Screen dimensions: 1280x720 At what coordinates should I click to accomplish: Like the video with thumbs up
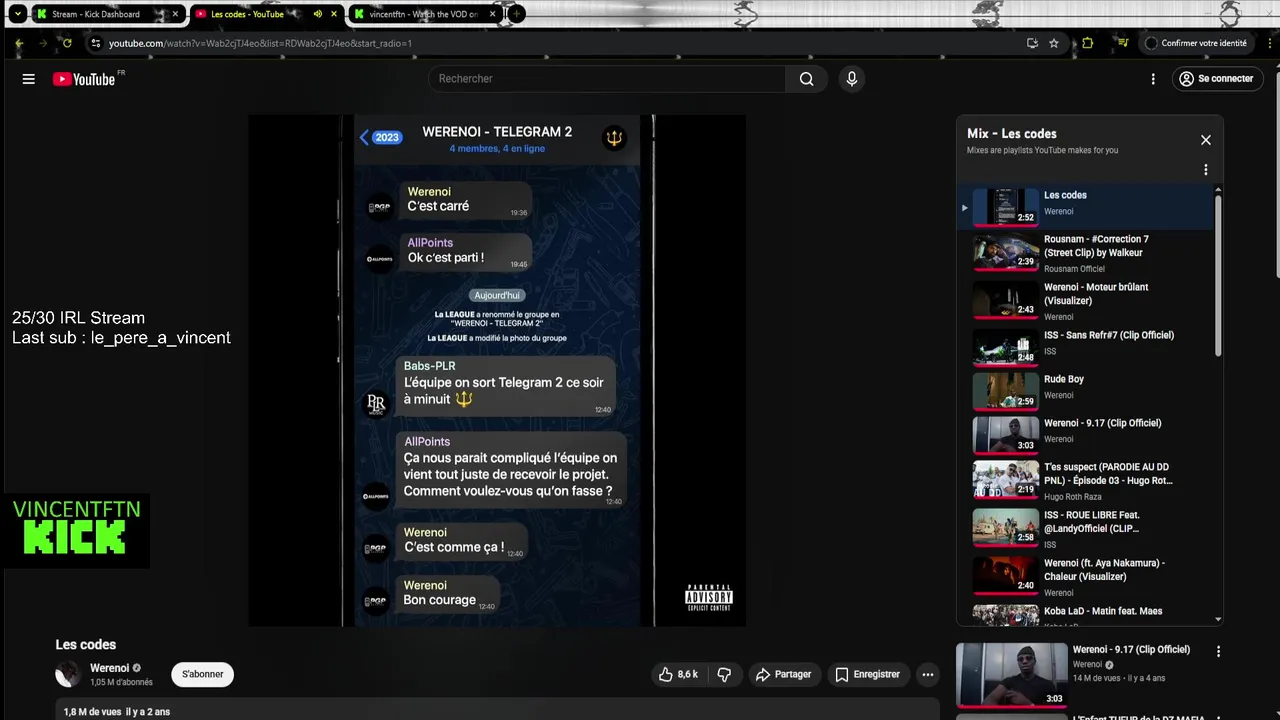pyautogui.click(x=677, y=675)
